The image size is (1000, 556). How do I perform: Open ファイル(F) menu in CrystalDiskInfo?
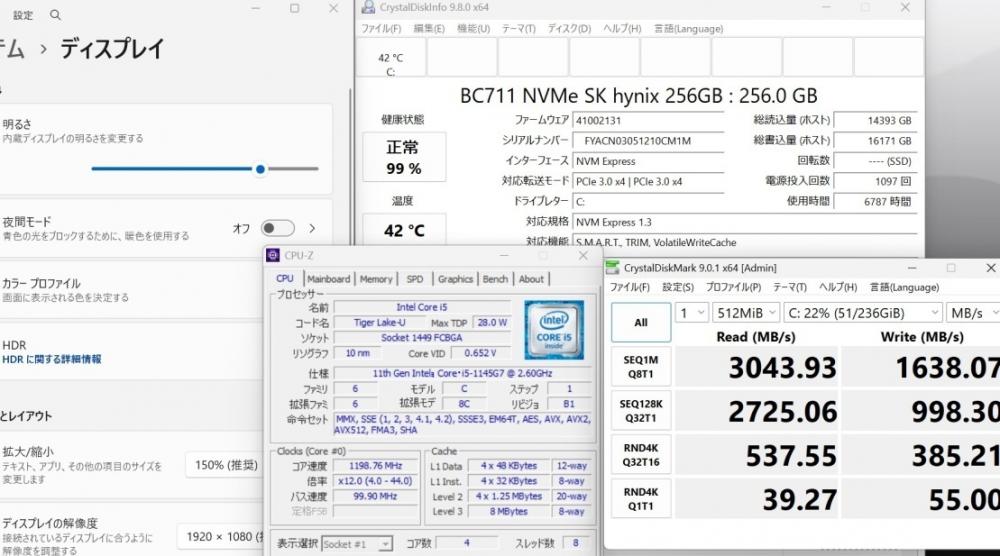click(381, 29)
